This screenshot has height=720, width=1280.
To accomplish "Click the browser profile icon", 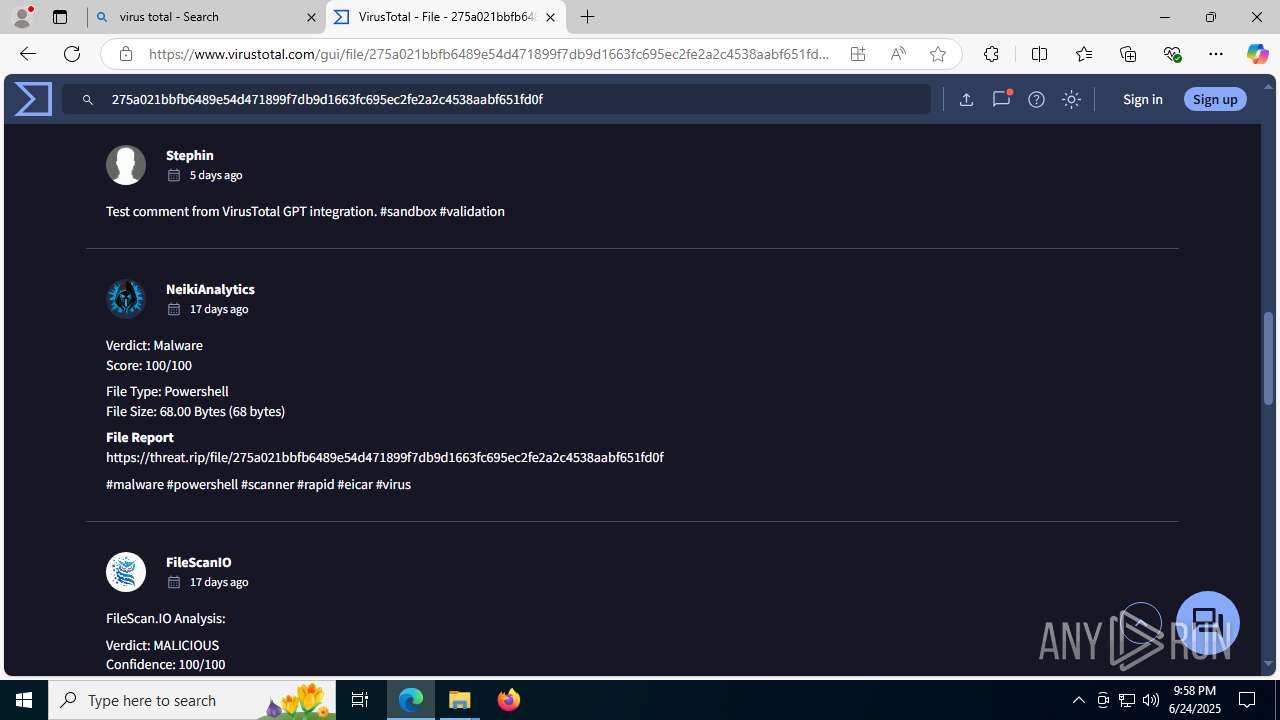I will coord(22,17).
